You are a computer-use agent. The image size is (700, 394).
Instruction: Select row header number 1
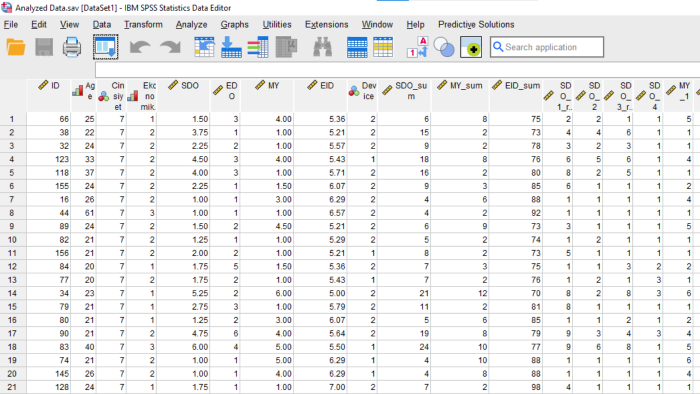click(12, 119)
